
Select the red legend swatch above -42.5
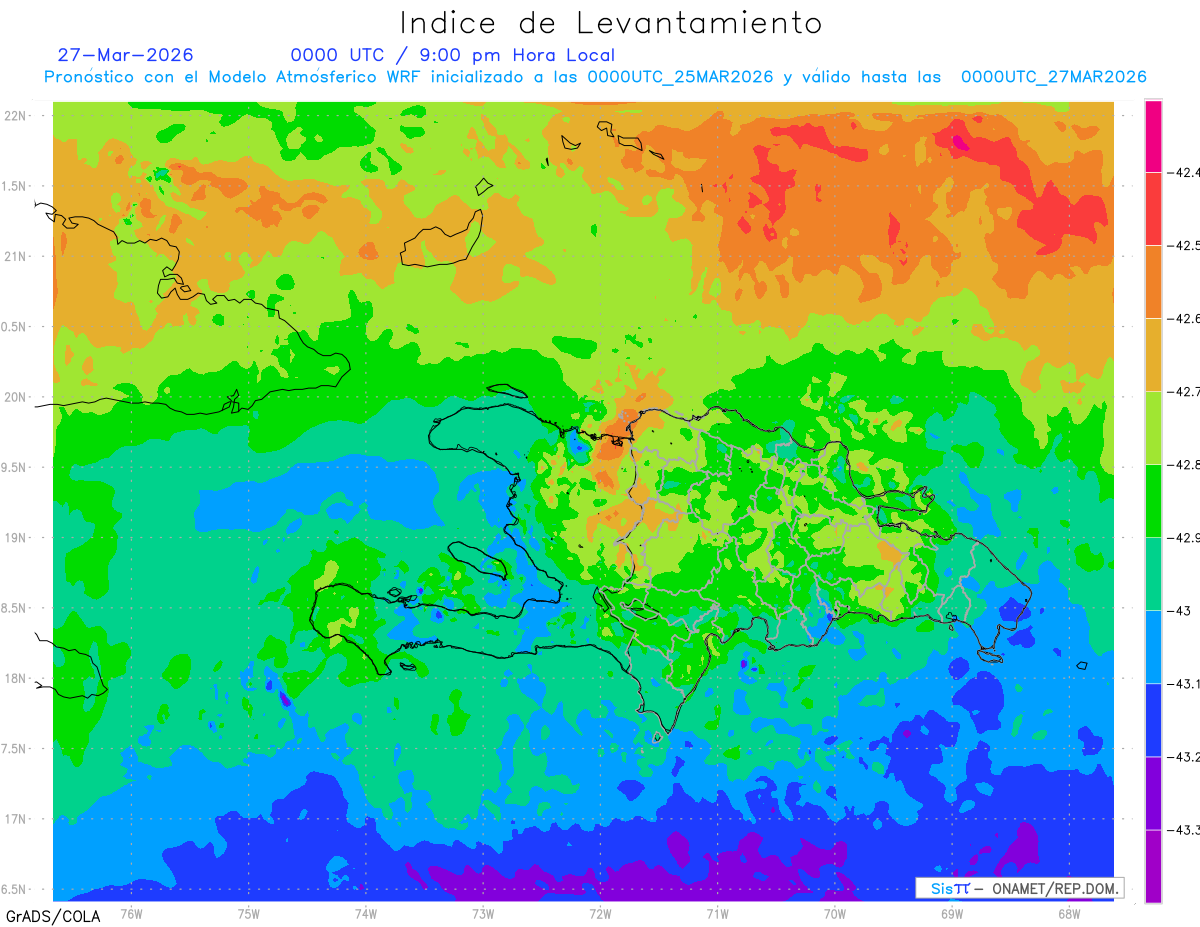tap(1153, 208)
